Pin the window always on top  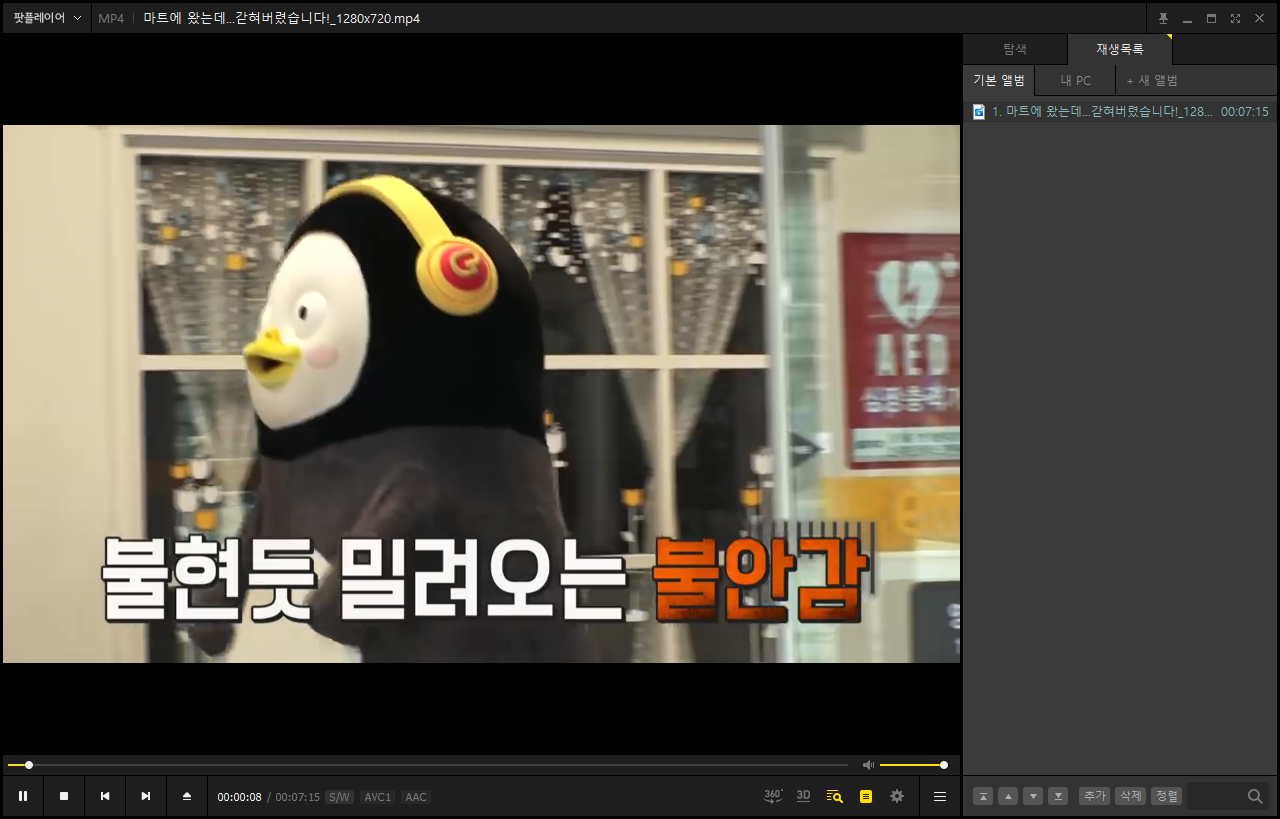[1163, 18]
